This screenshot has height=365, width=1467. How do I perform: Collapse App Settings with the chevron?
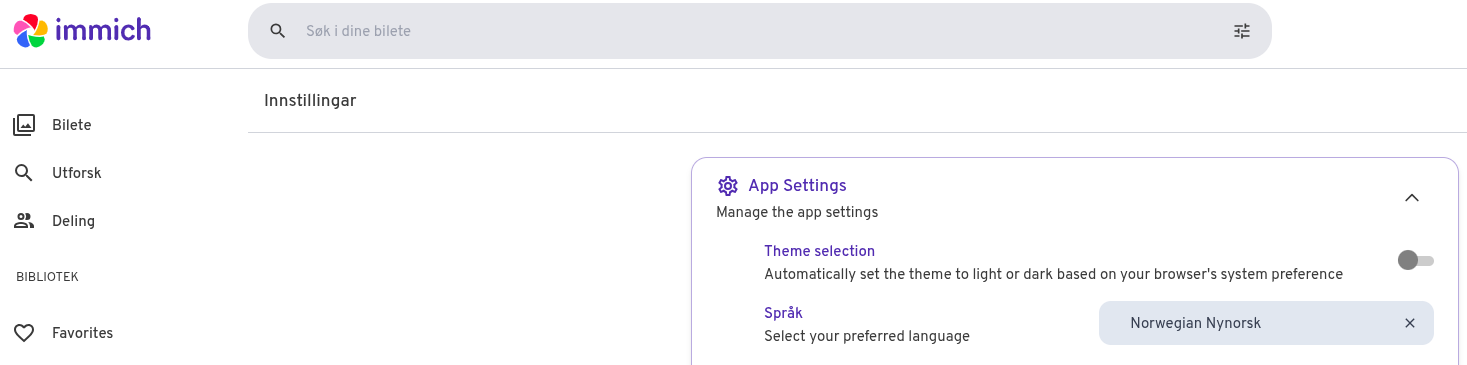pyautogui.click(x=1412, y=198)
